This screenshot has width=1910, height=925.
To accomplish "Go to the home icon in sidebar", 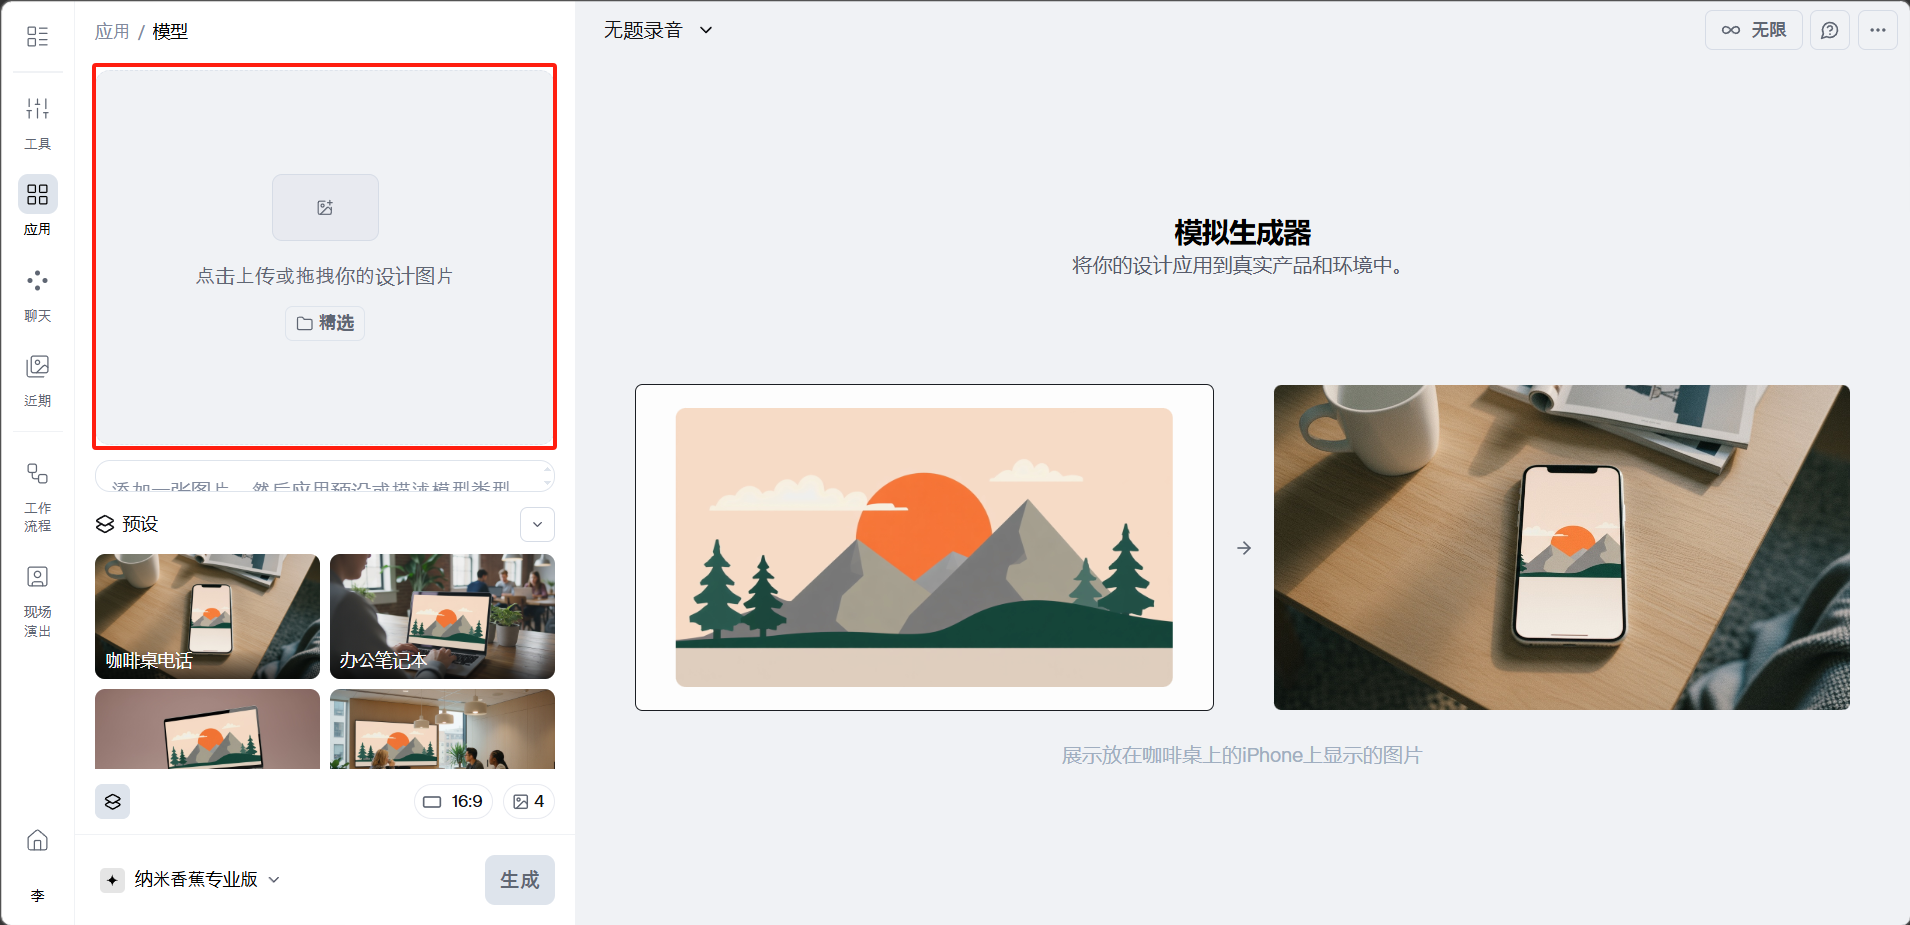I will pyautogui.click(x=38, y=840).
